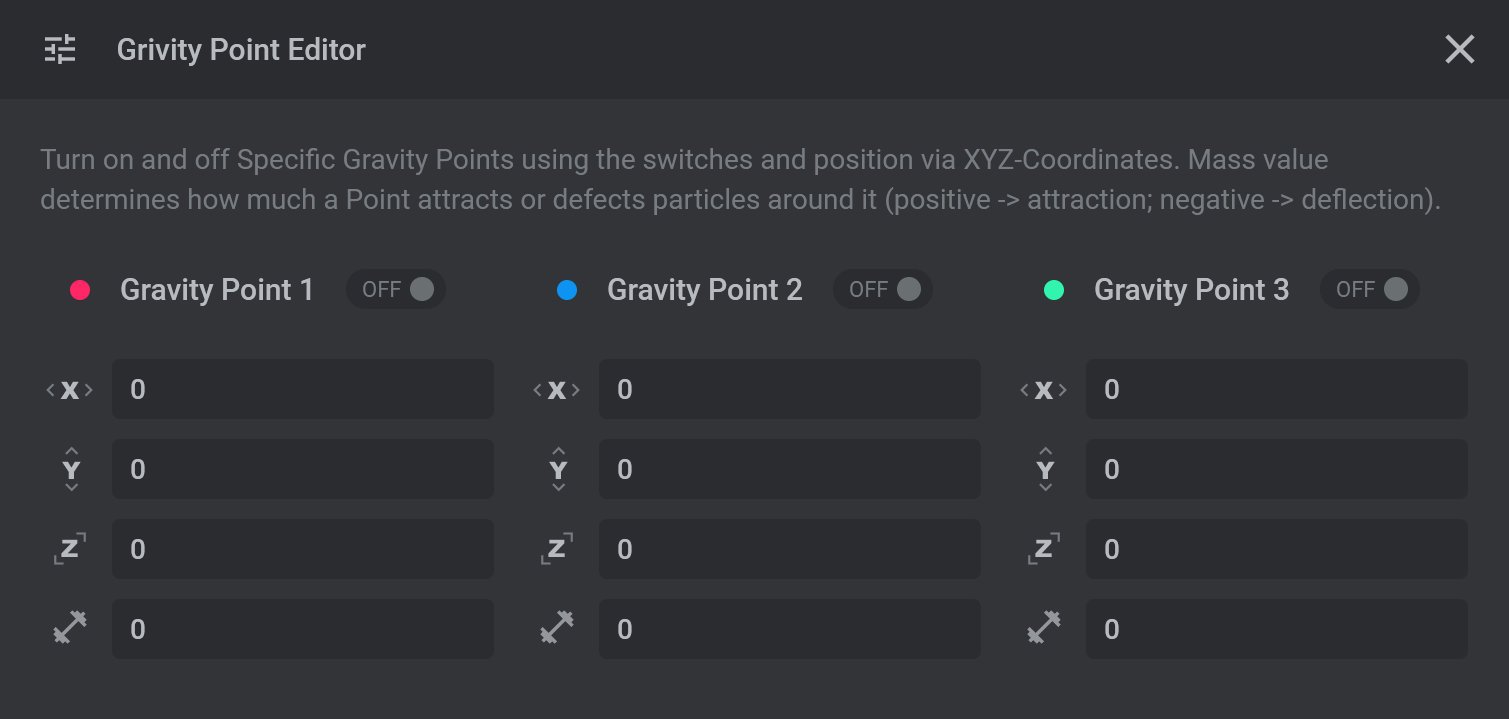Click Gravity Point 1 Y axis icon

click(x=71, y=469)
